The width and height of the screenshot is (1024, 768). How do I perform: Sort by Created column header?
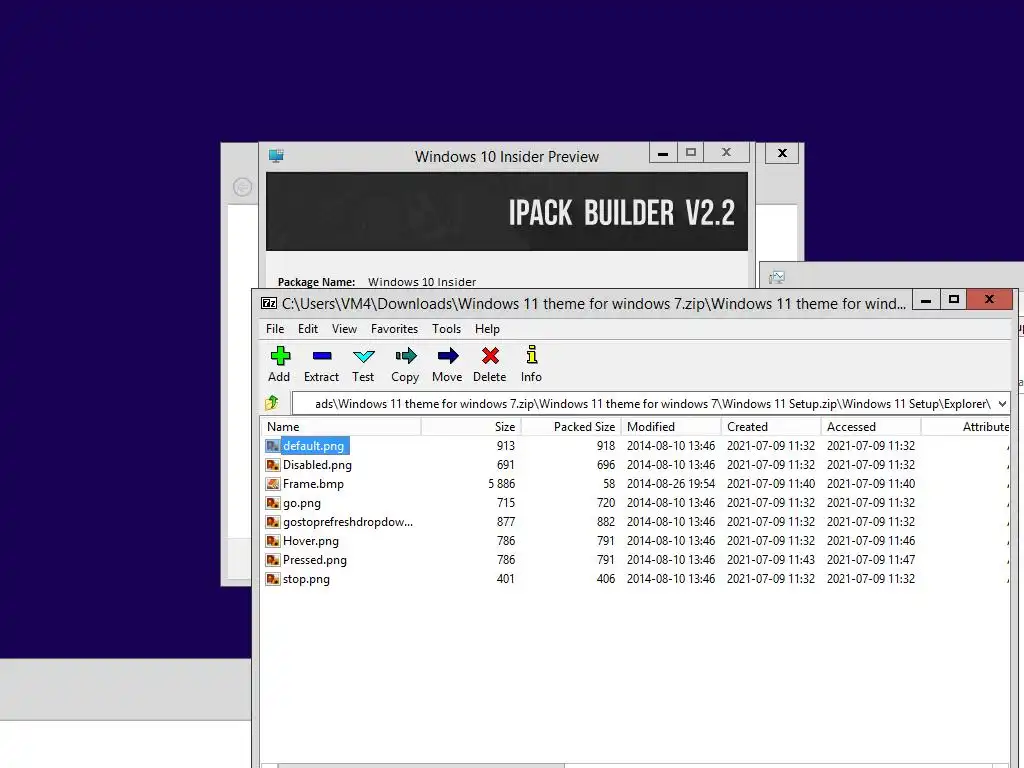(771, 426)
